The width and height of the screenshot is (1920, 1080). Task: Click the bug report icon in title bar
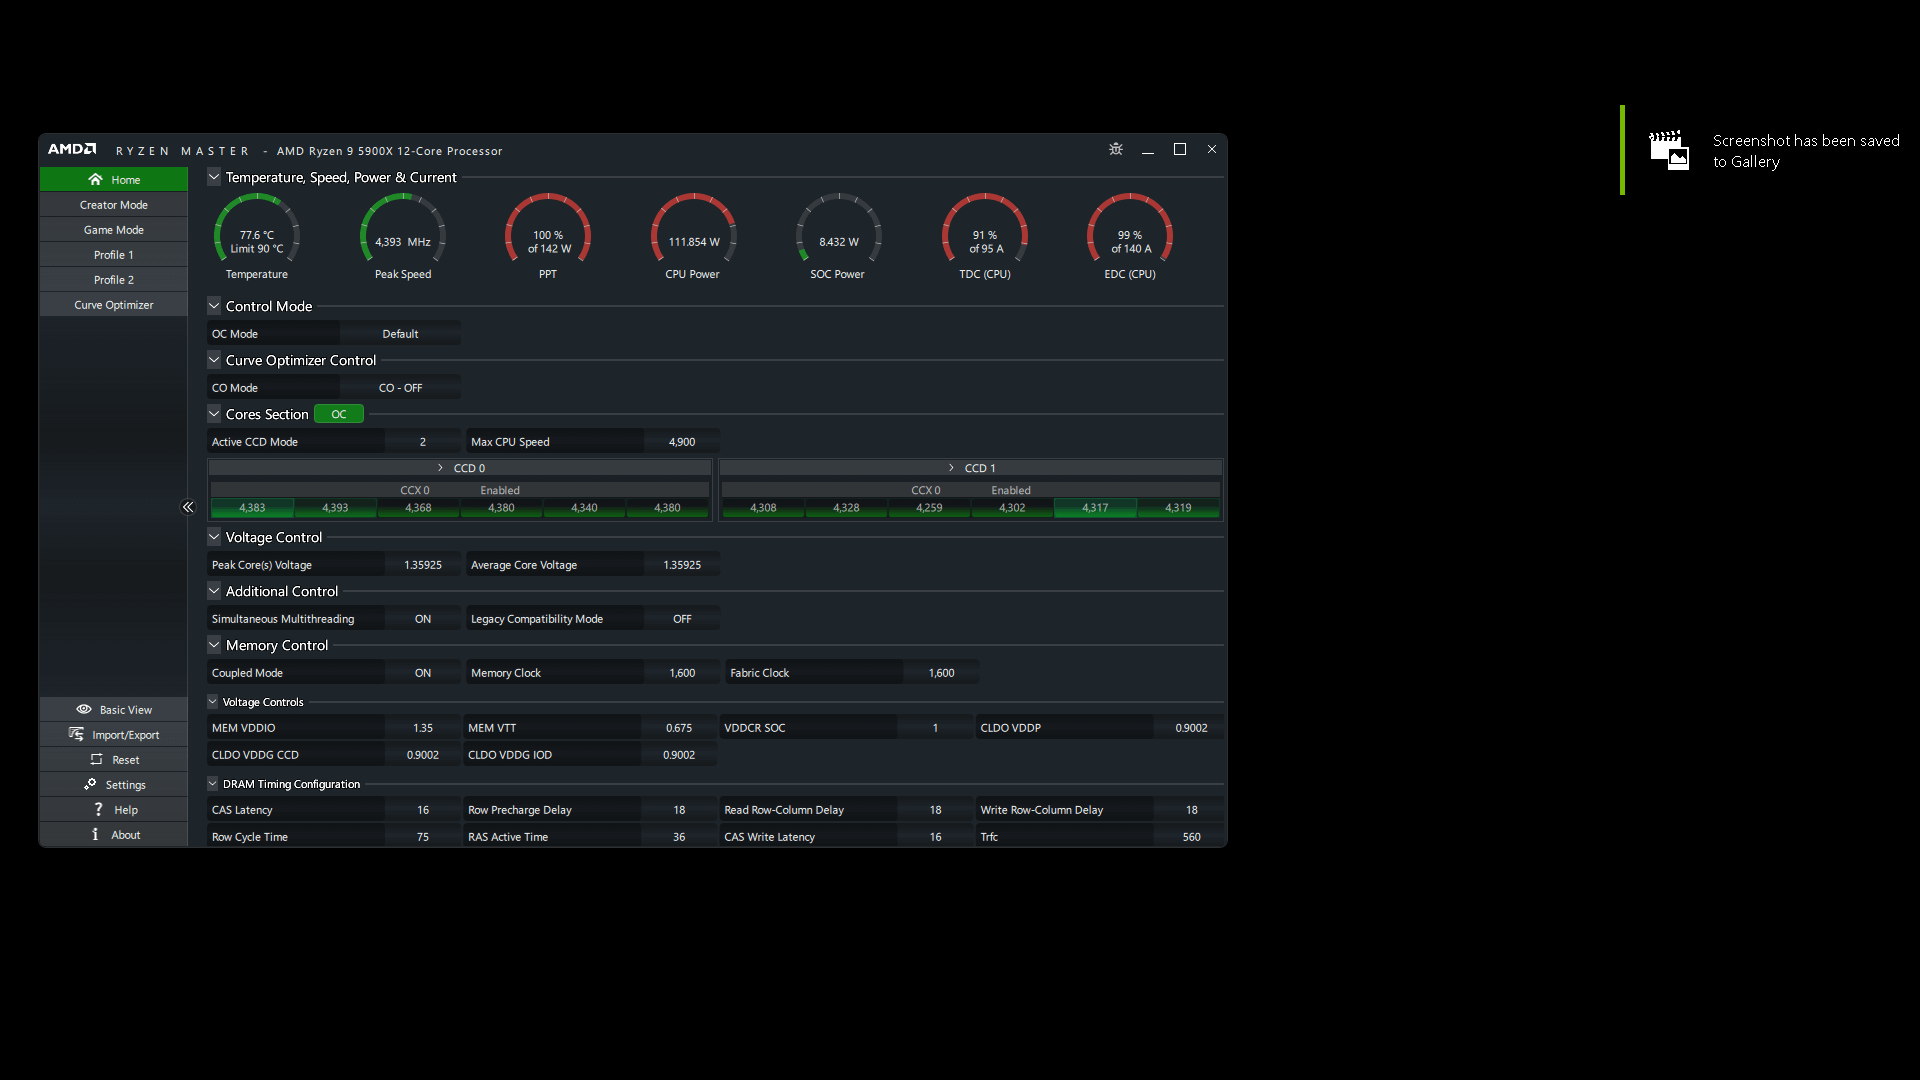click(x=1116, y=149)
